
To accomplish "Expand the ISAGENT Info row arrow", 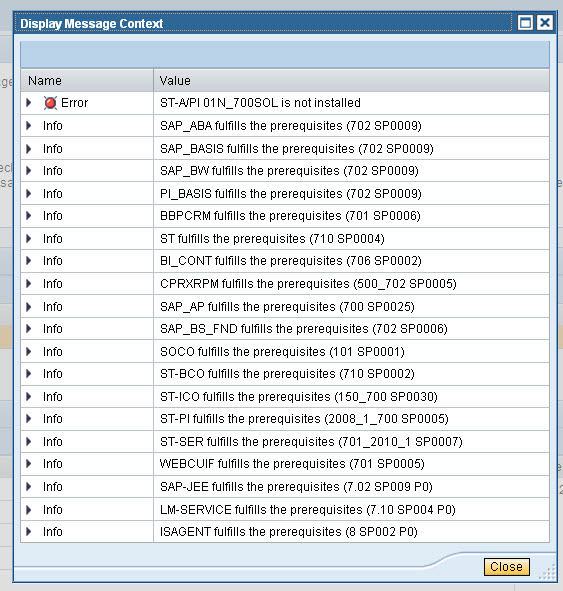I will click(x=29, y=531).
